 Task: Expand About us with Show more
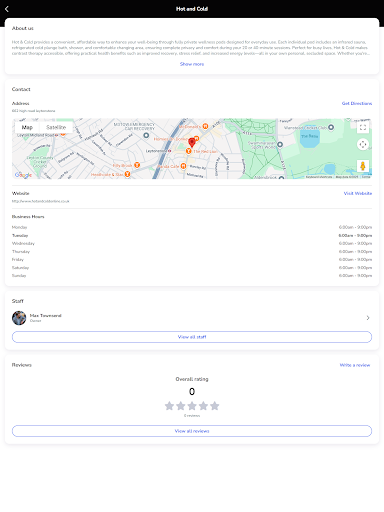click(192, 64)
